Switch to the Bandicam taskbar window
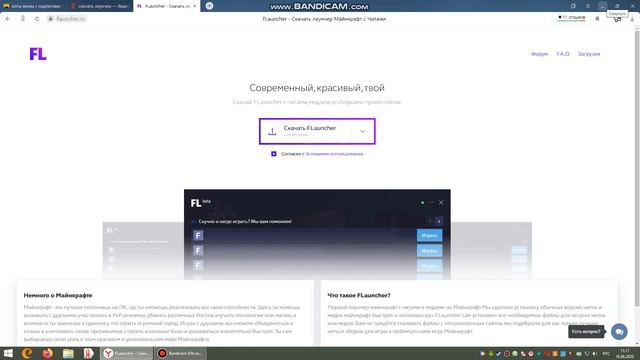Screen dimensions: 640x360 (x=180, y=353)
